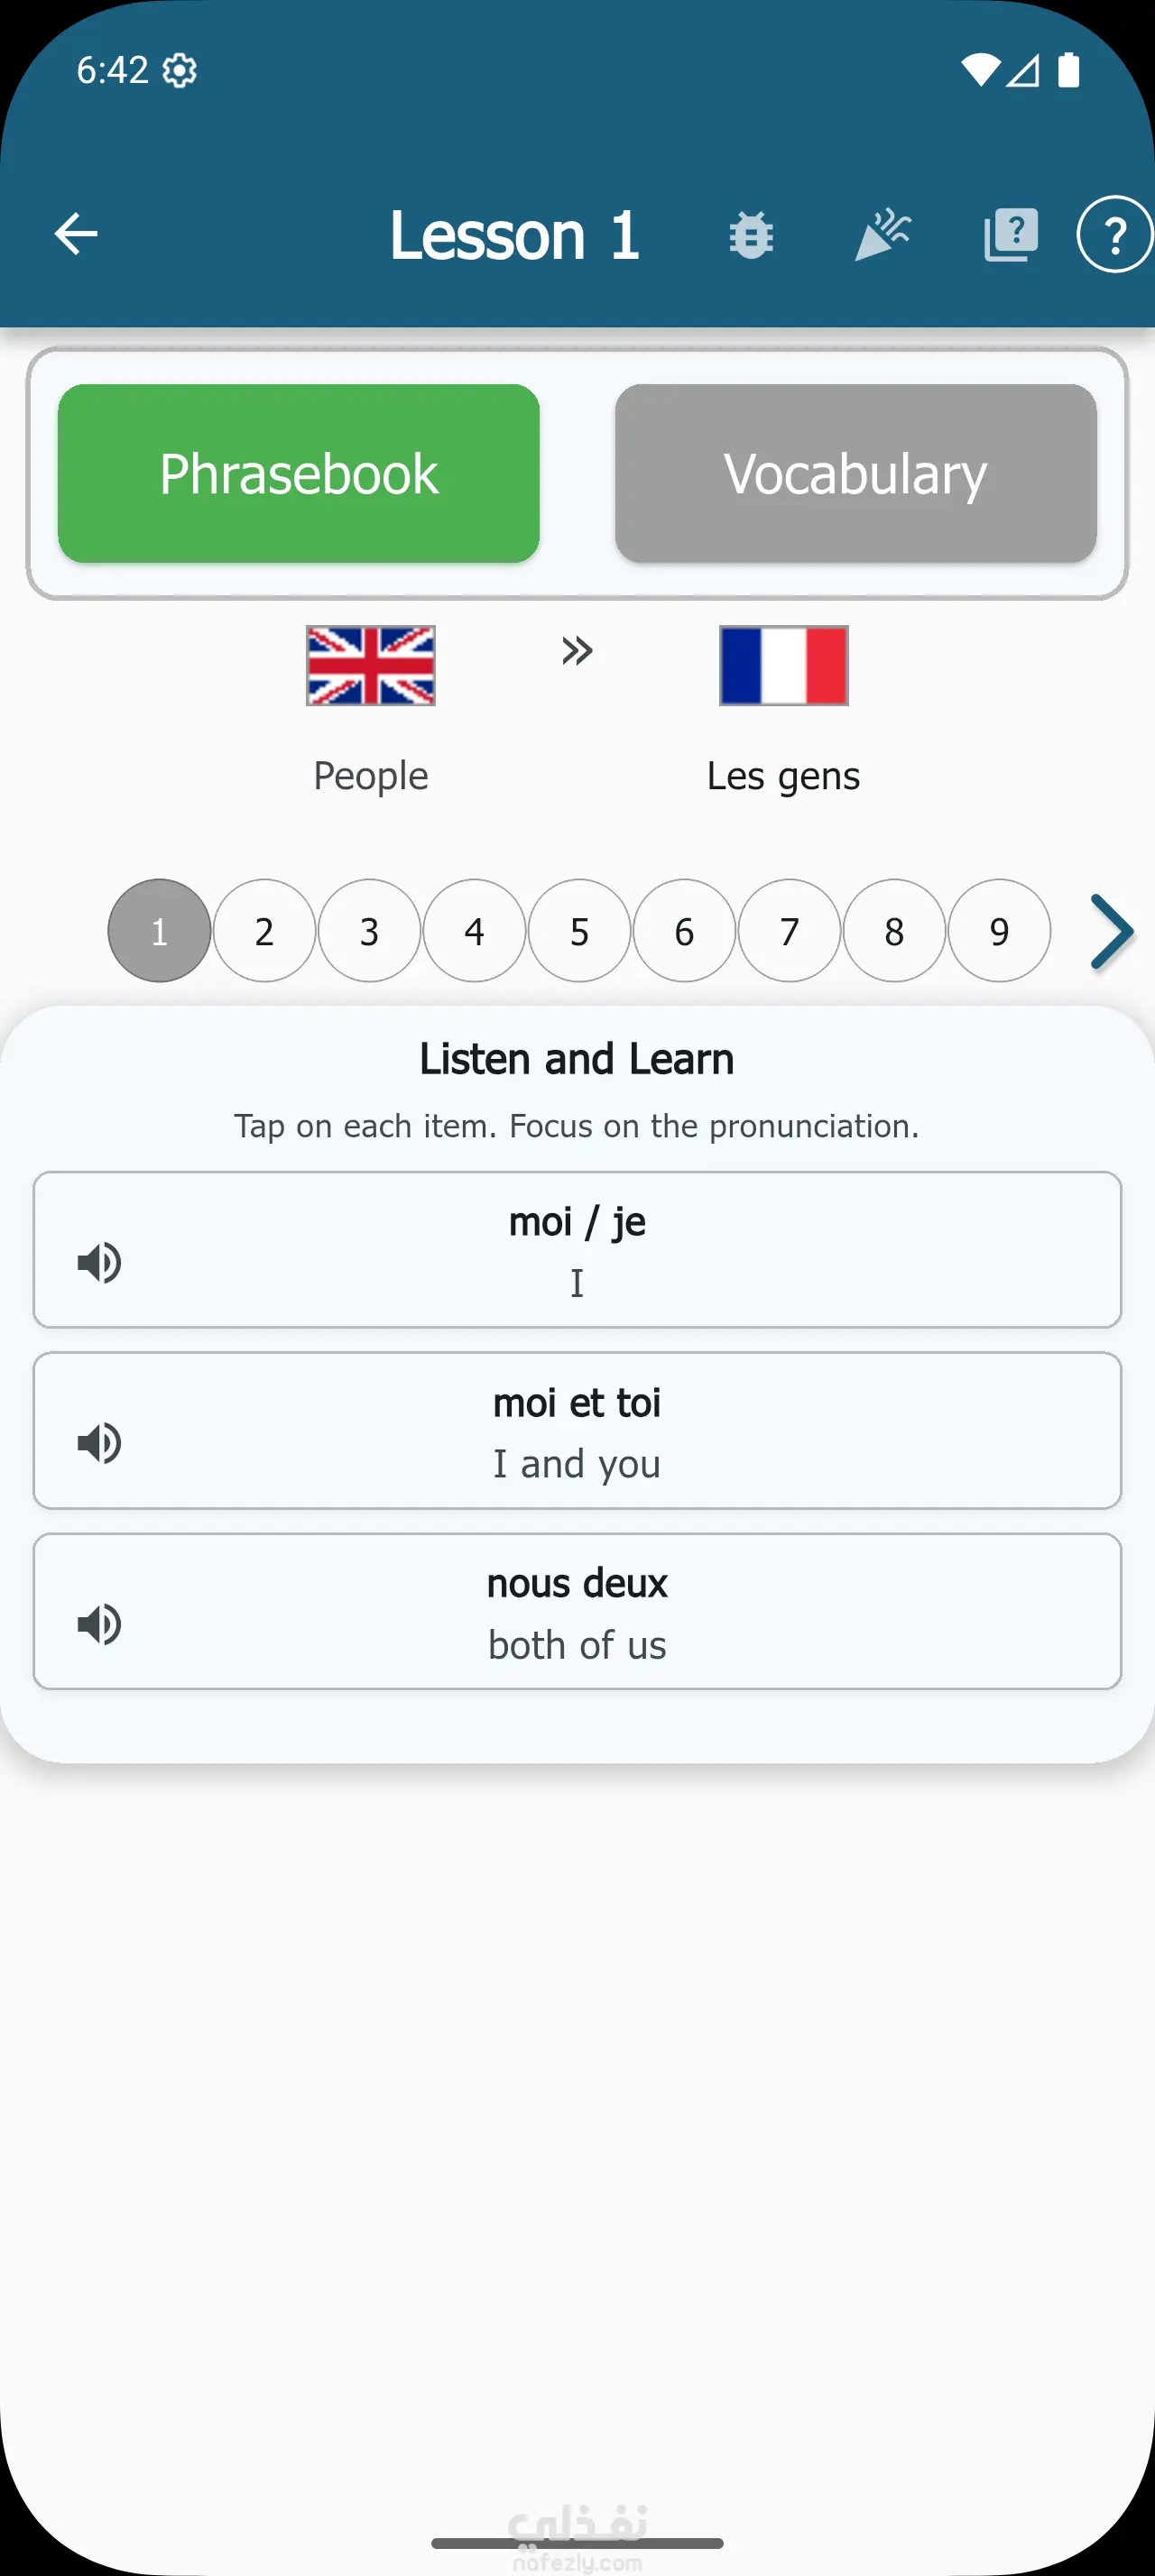Play audio for 'moi et toi'

point(100,1443)
